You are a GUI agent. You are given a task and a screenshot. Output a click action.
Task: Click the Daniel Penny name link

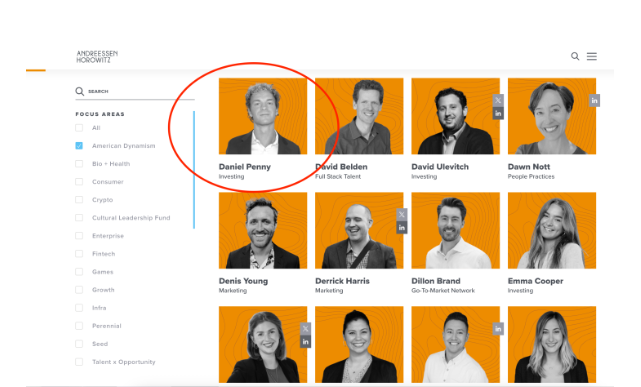pos(244,167)
